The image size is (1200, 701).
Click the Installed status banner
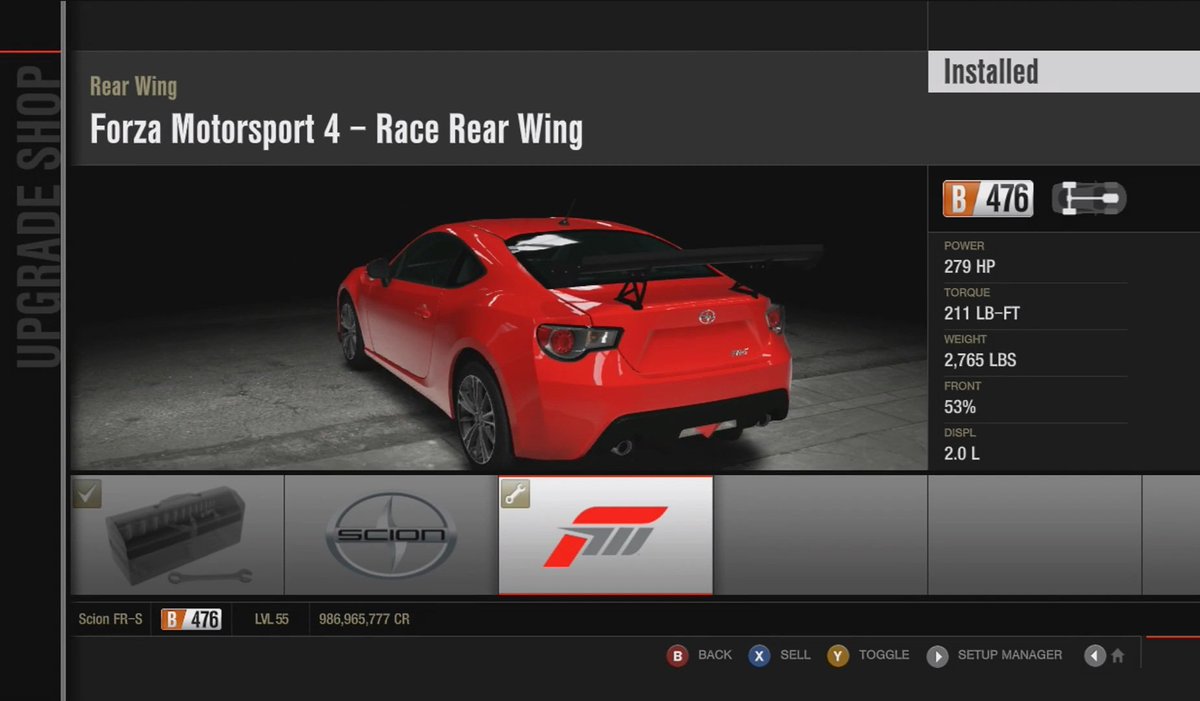coord(1064,72)
